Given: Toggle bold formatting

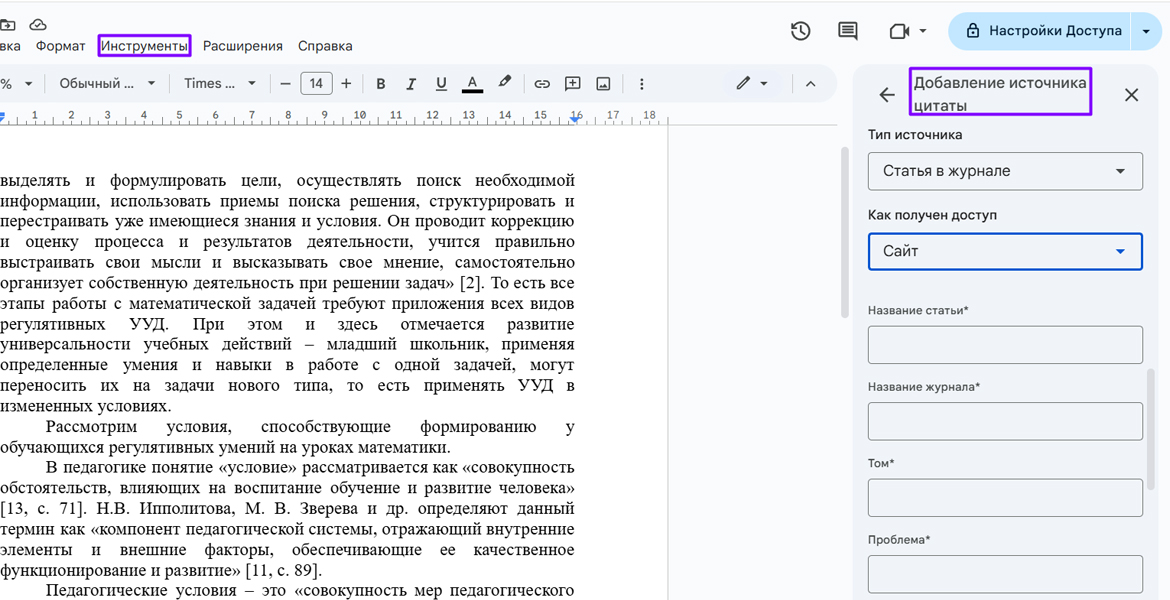Looking at the screenshot, I should tap(381, 84).
